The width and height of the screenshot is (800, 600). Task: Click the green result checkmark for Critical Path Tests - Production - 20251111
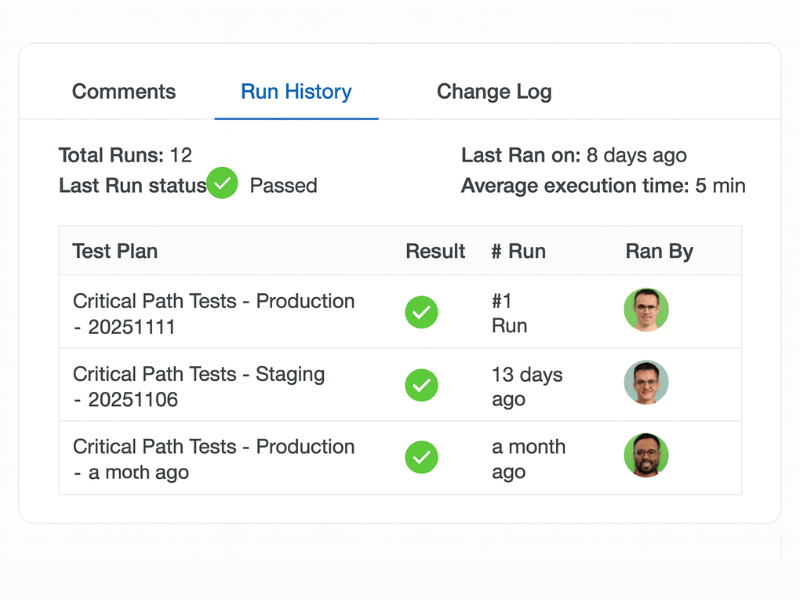[x=421, y=312]
